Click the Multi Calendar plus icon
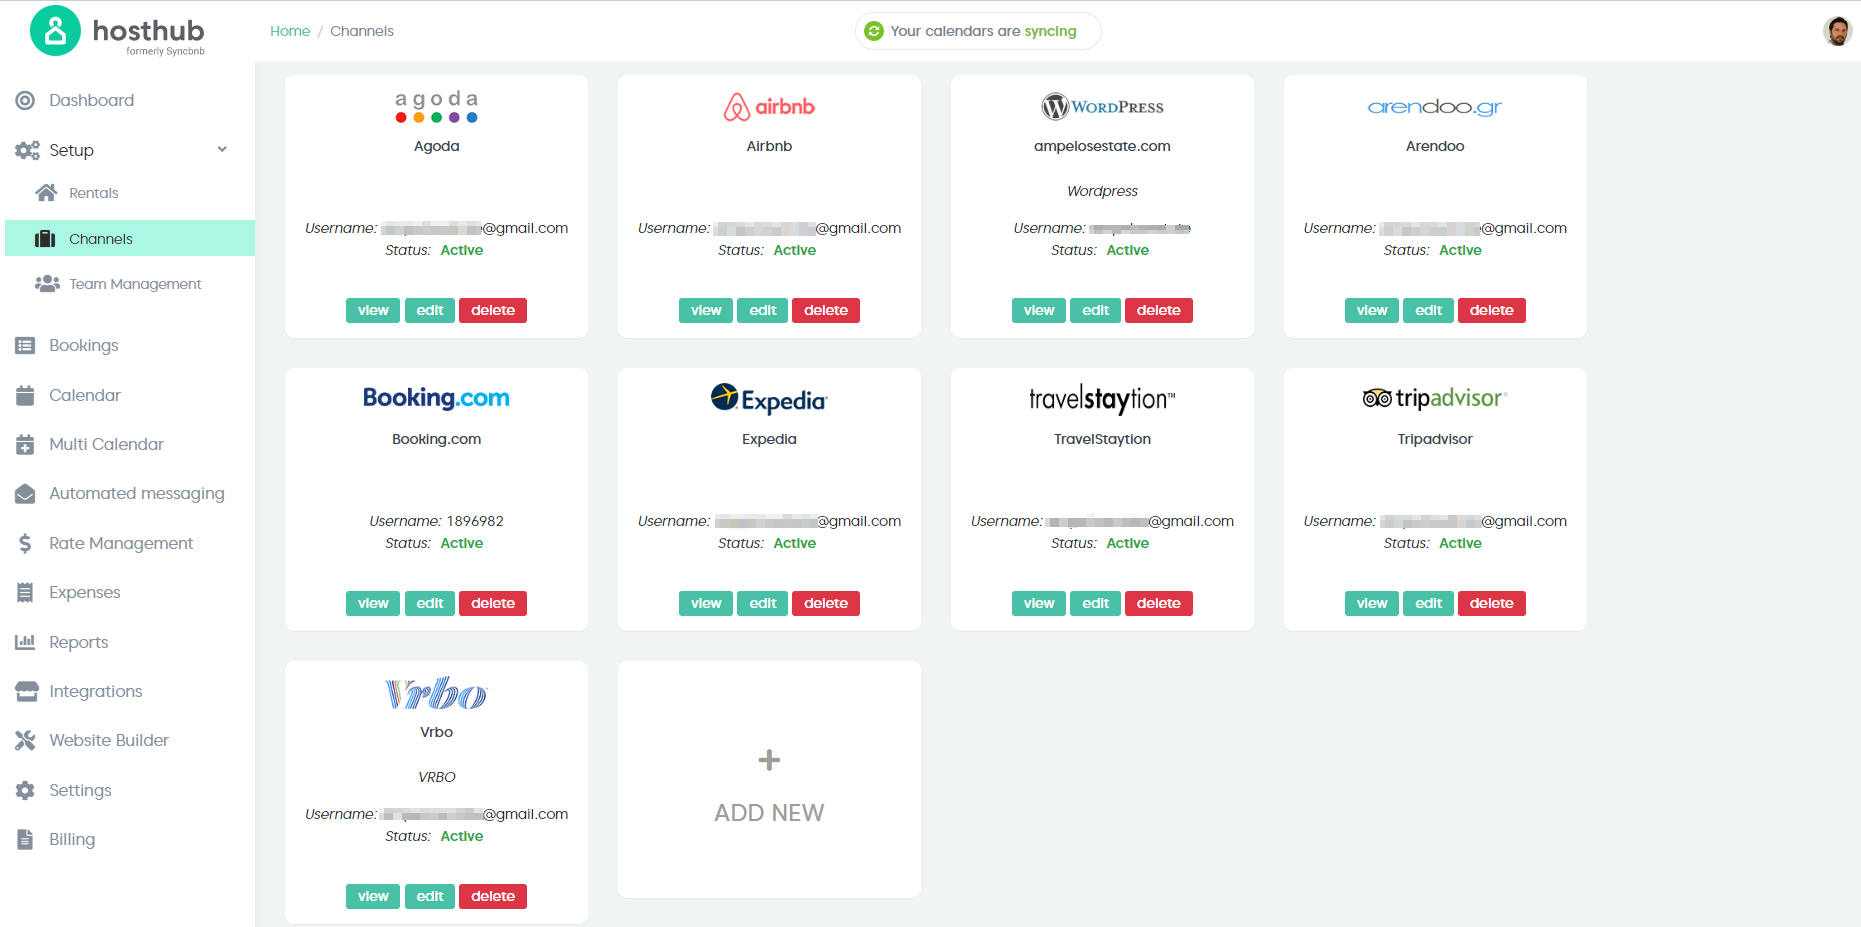The height and width of the screenshot is (927, 1861). click(x=25, y=444)
